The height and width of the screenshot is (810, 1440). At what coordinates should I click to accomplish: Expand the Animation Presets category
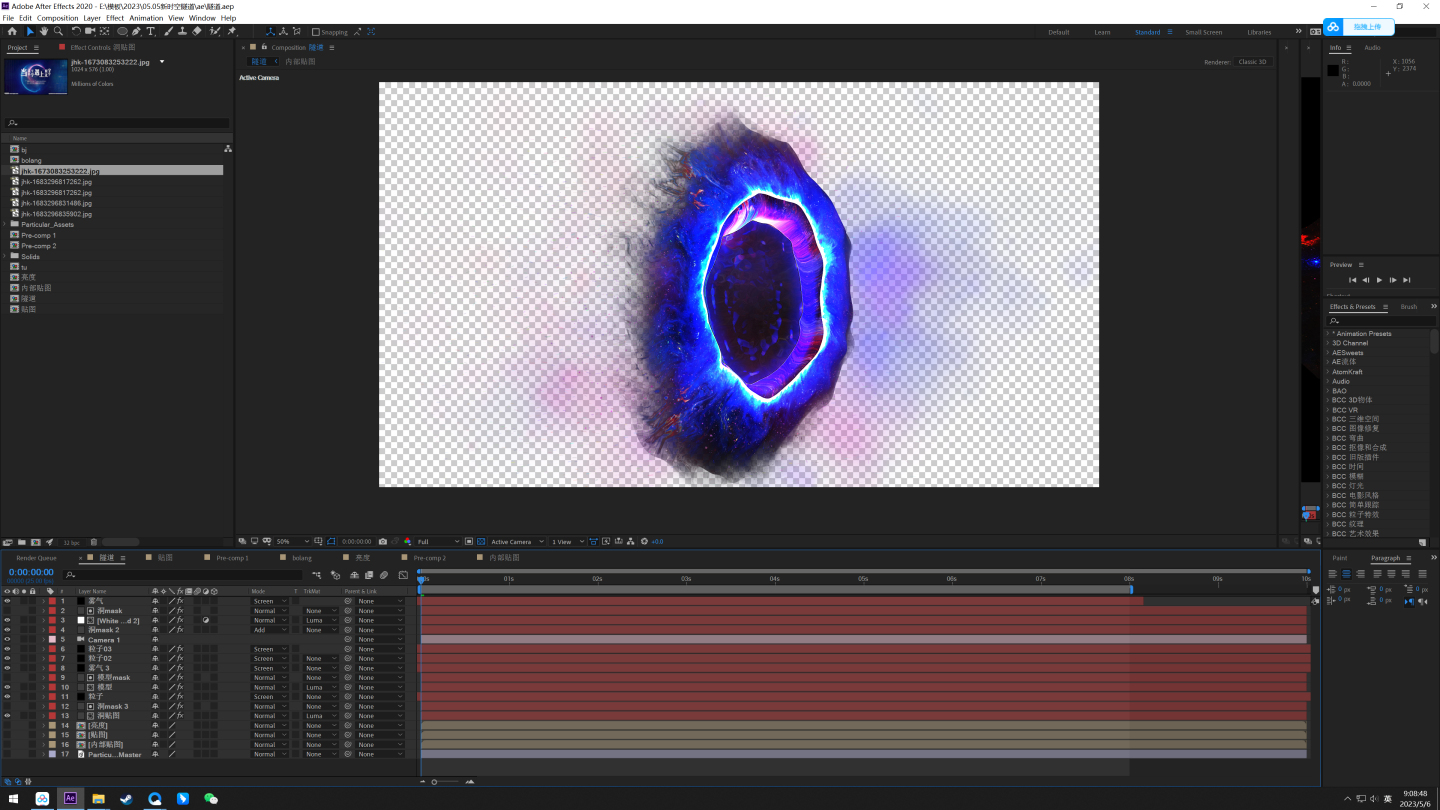point(1328,333)
